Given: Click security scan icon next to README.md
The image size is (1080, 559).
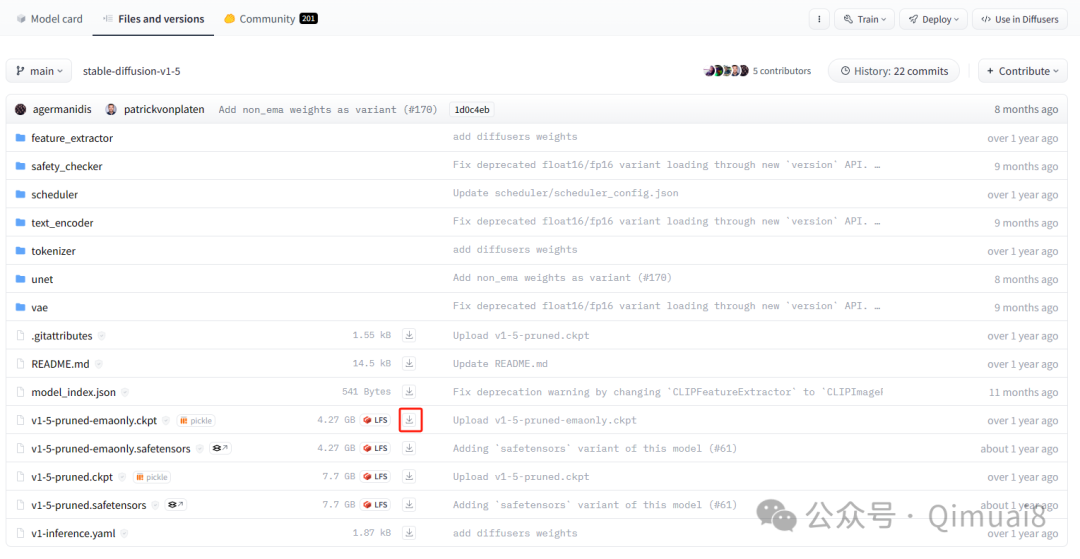Looking at the screenshot, I should click(x=98, y=363).
